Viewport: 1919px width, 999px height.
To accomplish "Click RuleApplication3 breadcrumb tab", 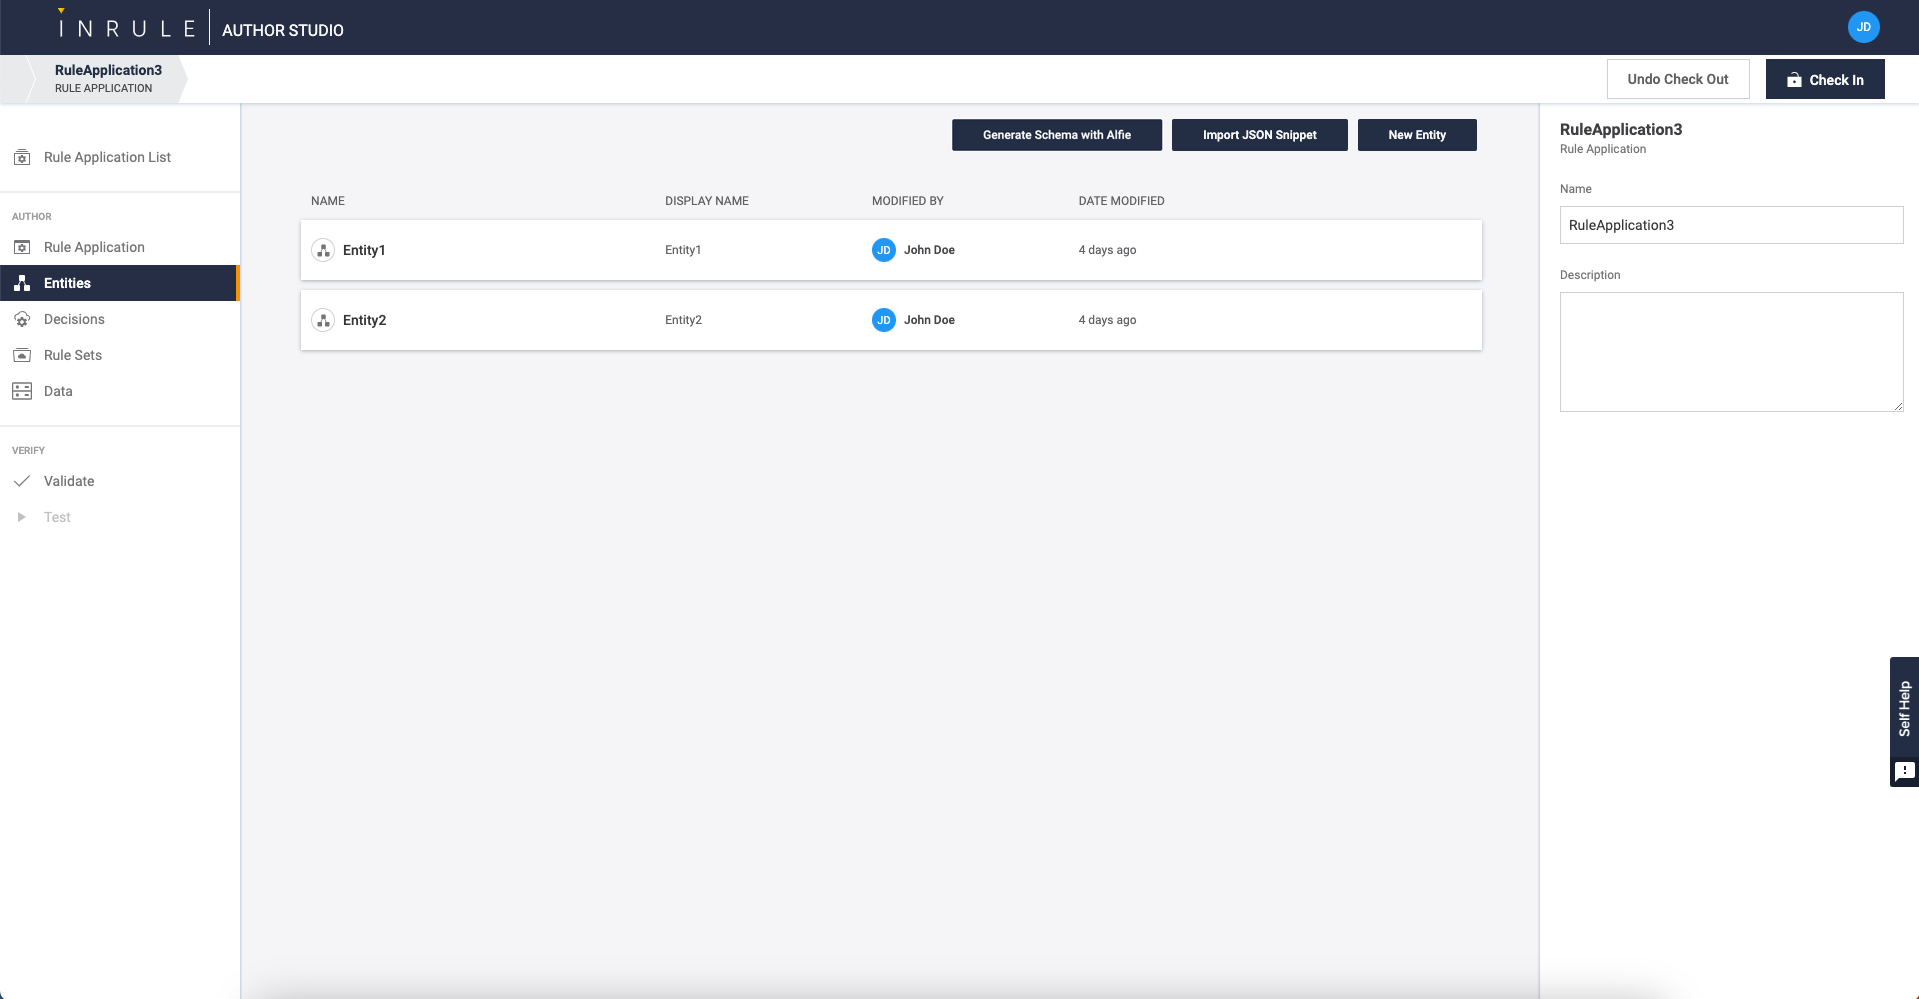I will [108, 78].
